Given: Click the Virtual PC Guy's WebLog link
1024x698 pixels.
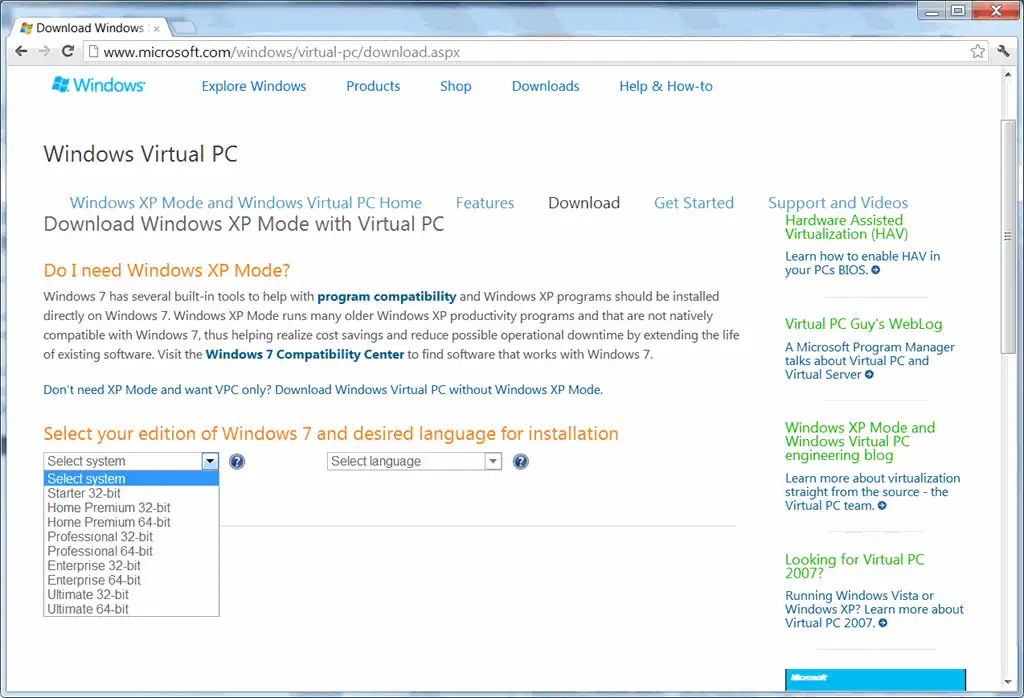Looking at the screenshot, I should pos(863,324).
